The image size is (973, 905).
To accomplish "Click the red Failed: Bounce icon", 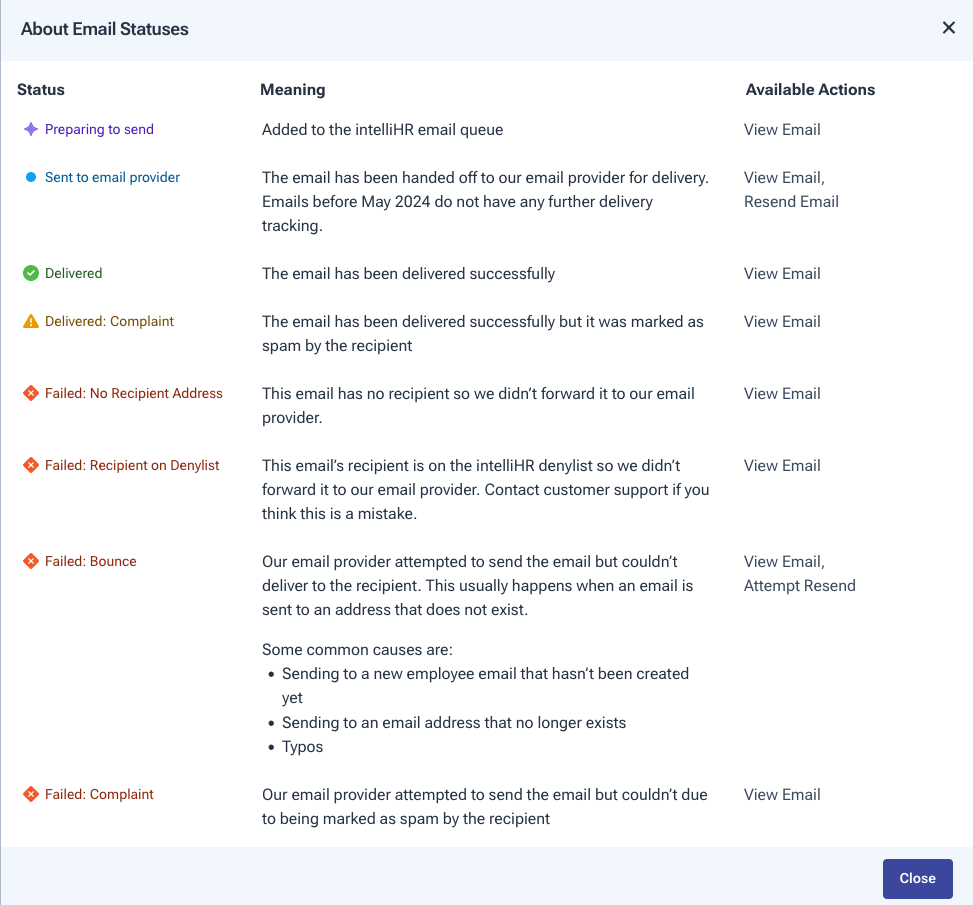I will 31,561.
